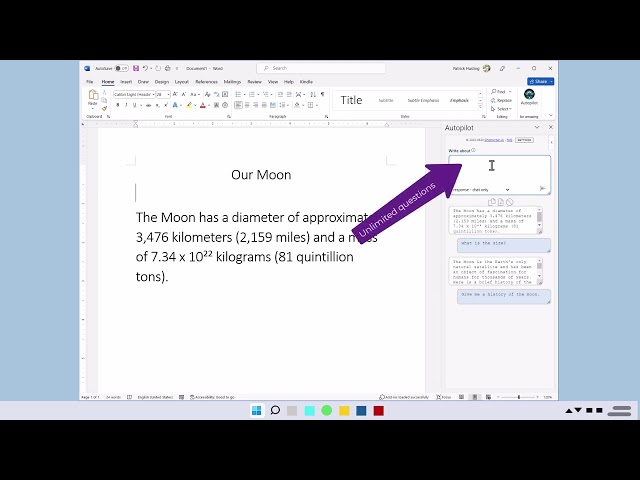This screenshot has height=480, width=640.
Task: Open the text highlight color picker
Action: click(x=195, y=105)
